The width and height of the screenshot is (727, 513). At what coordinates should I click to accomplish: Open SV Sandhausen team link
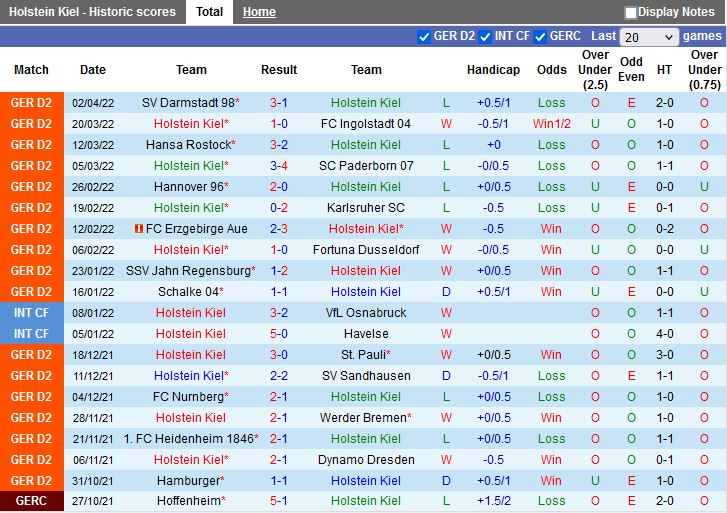tap(366, 376)
